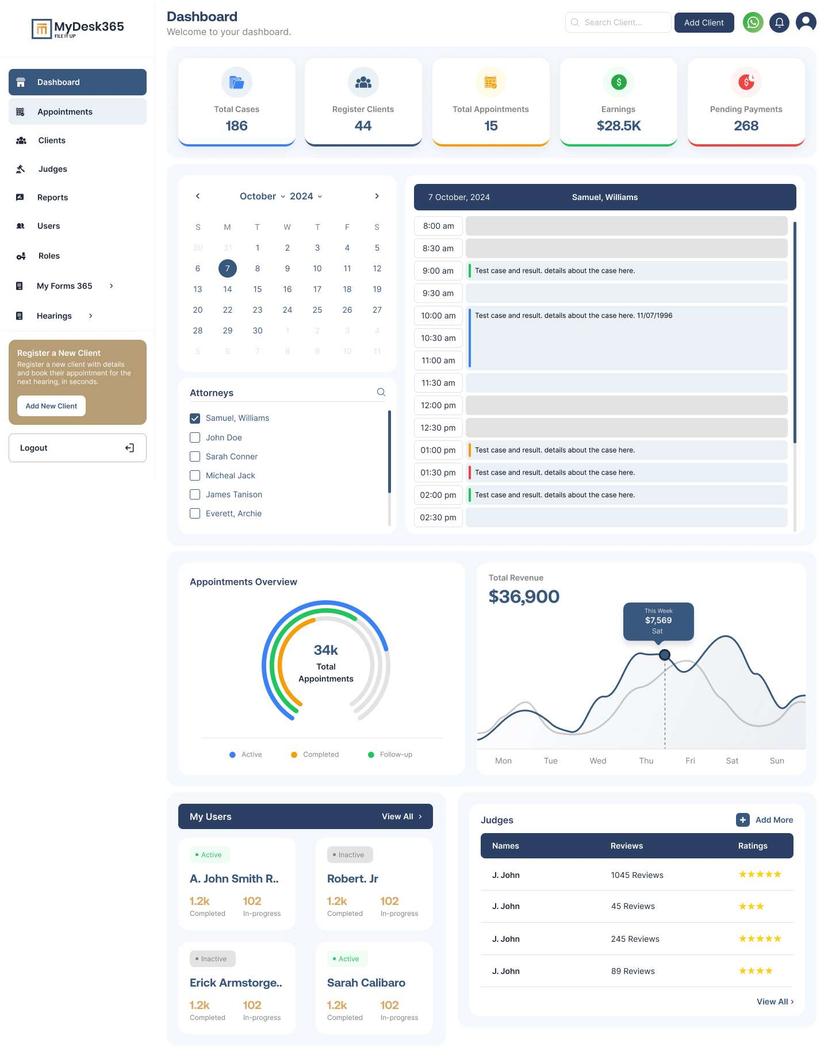828x1063 pixels.
Task: Check the Micheal Jack attorney checkbox
Action: point(195,475)
